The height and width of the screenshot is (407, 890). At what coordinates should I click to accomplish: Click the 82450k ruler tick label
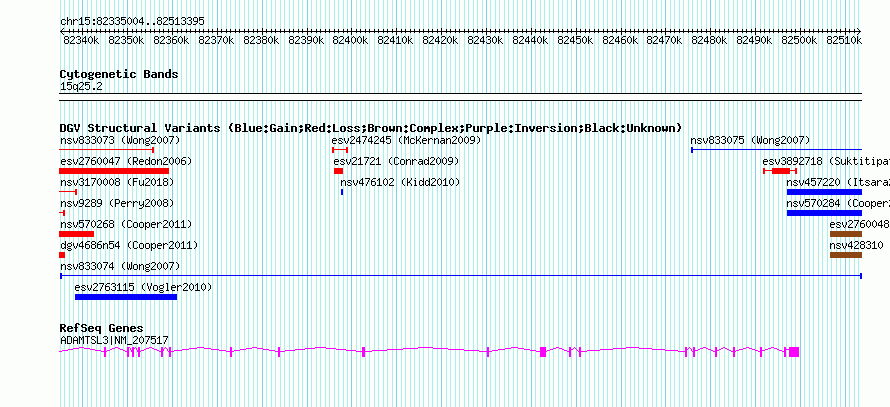[576, 40]
